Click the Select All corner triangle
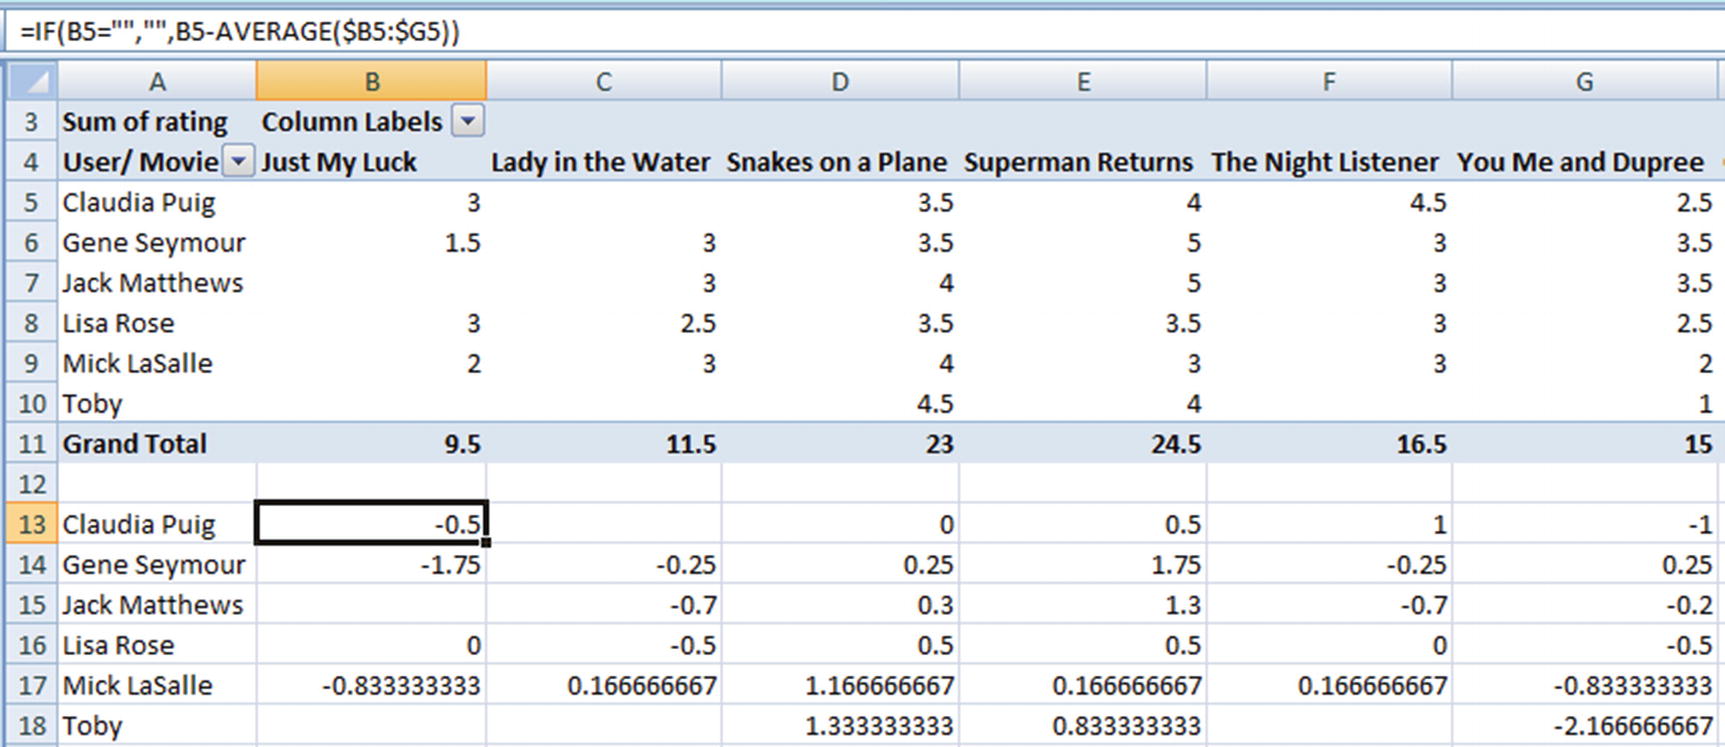Screen dimensions: 1725x747 click(x=31, y=81)
